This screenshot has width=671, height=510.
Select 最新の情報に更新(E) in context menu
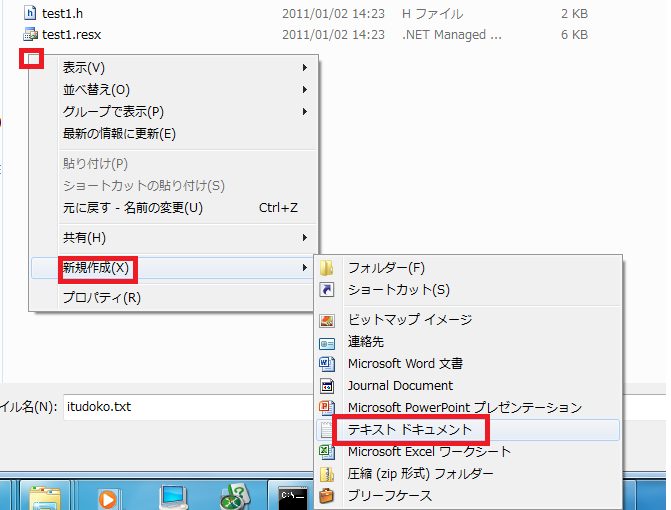pyautogui.click(x=119, y=134)
